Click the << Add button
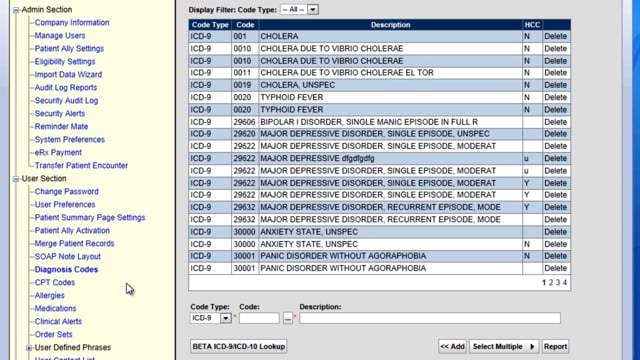640x360 pixels. (453, 347)
